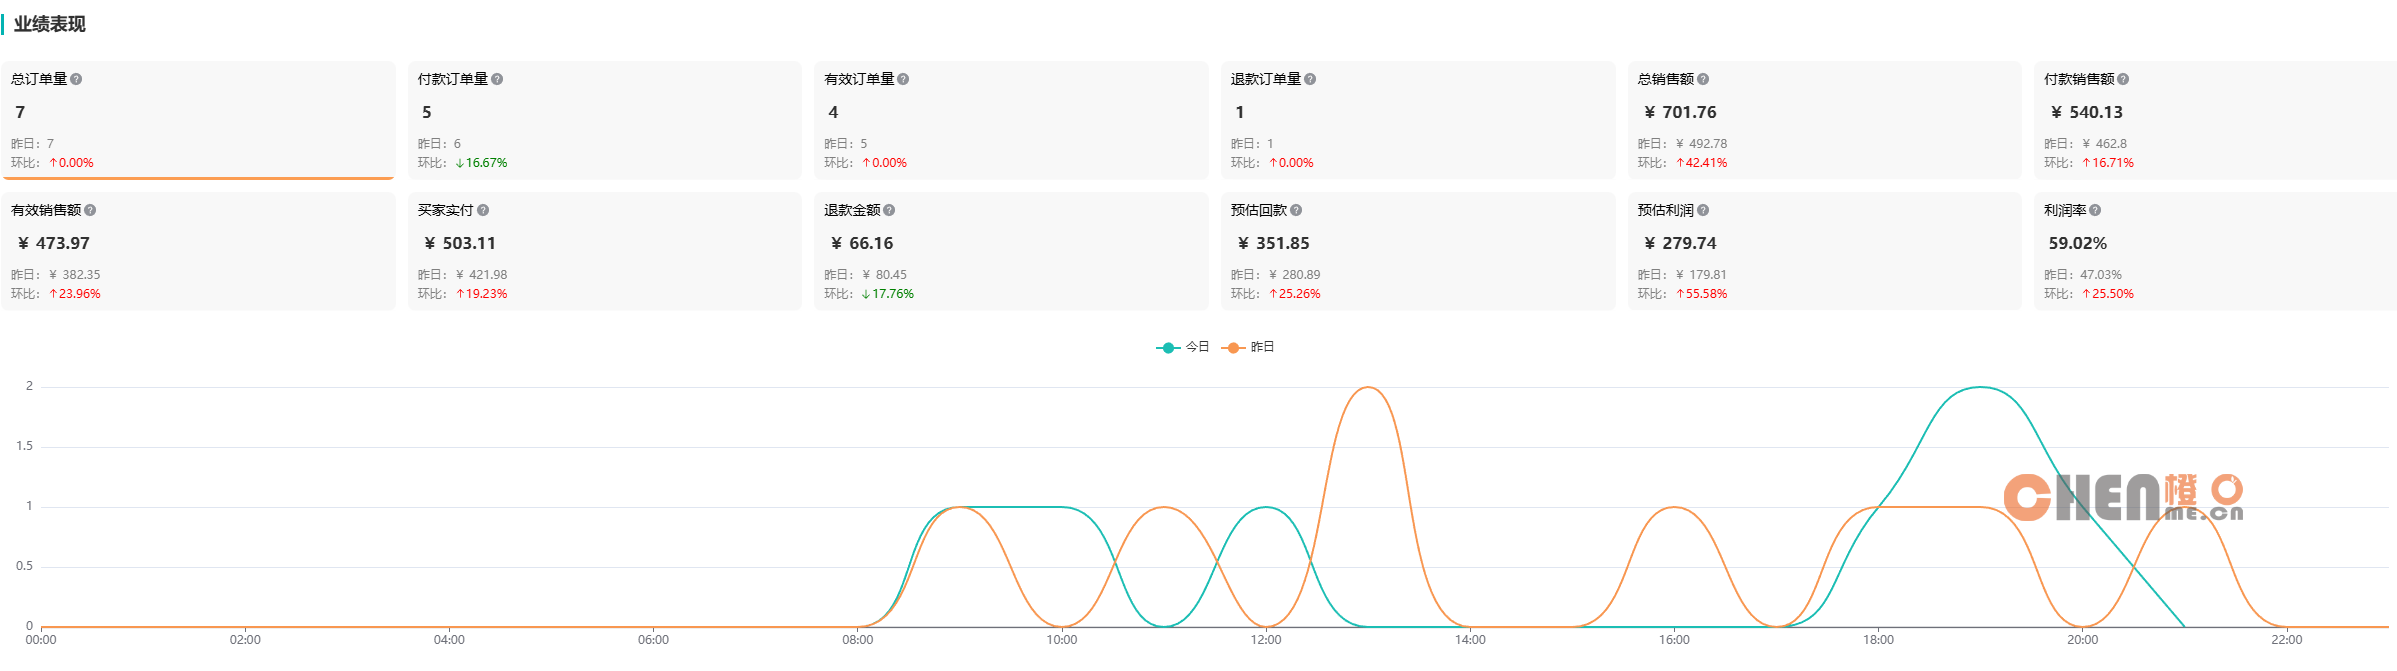Click help icon next to 利润率
Screen dimensions: 2397x671
(2095, 210)
